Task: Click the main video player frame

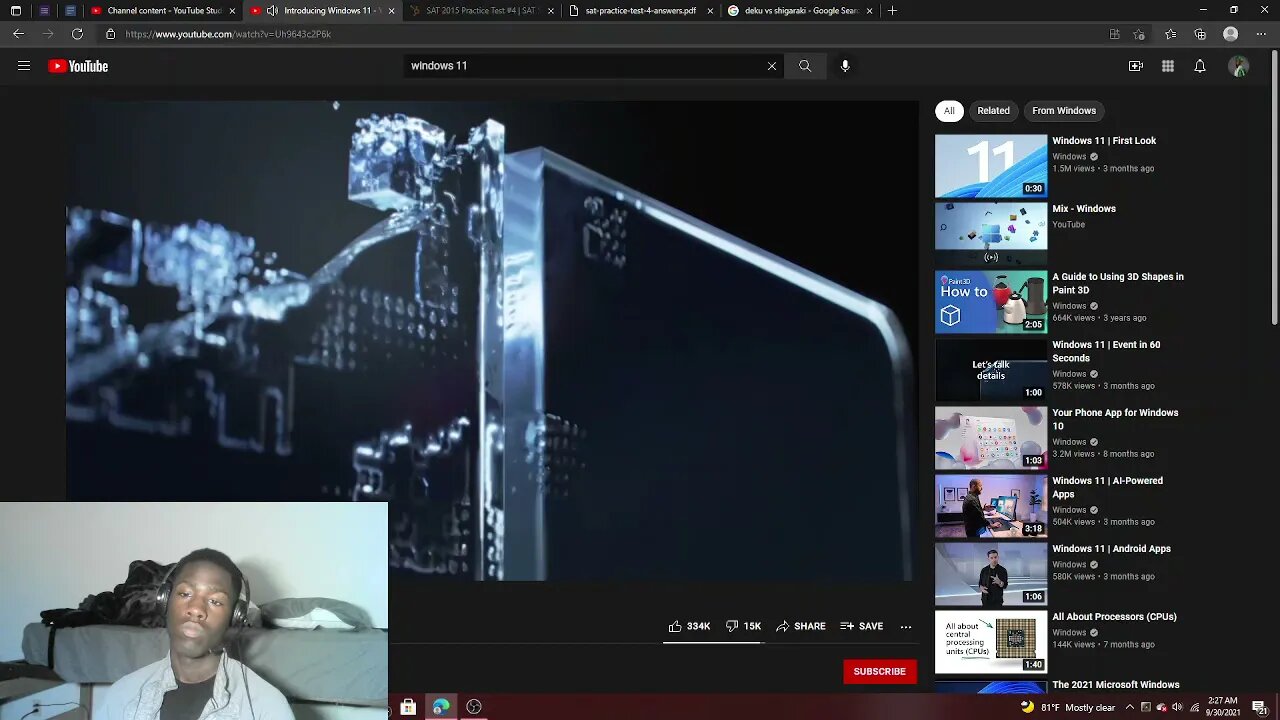Action: coord(490,340)
